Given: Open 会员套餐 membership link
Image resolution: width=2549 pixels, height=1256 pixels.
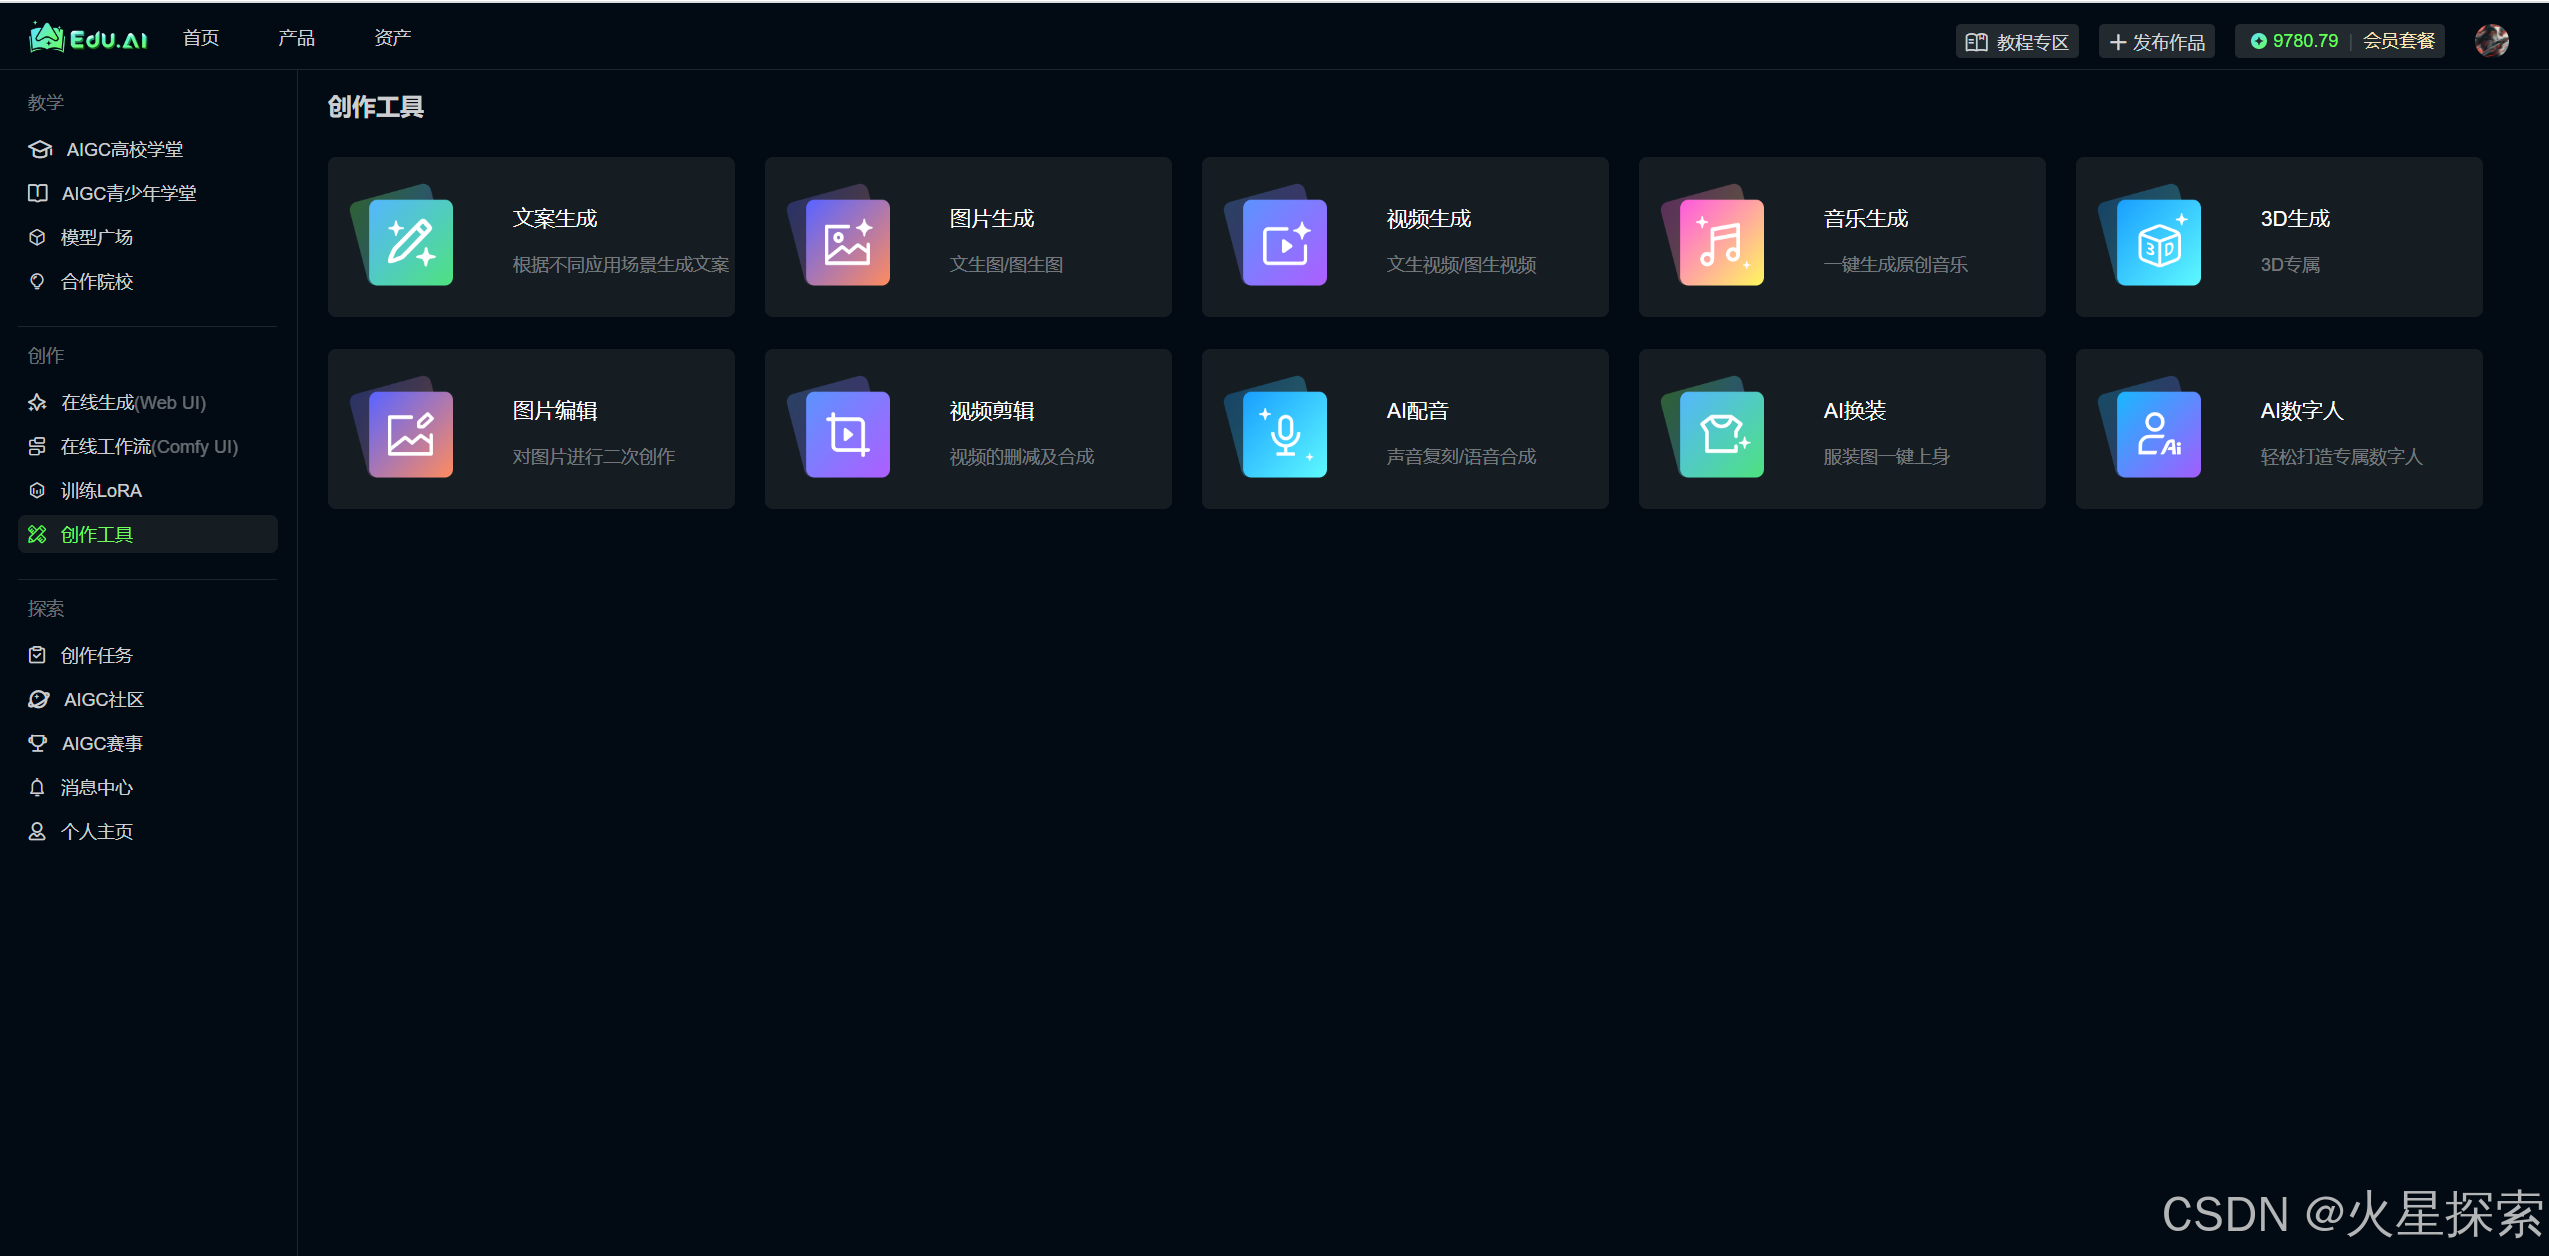Looking at the screenshot, I should 2398,41.
